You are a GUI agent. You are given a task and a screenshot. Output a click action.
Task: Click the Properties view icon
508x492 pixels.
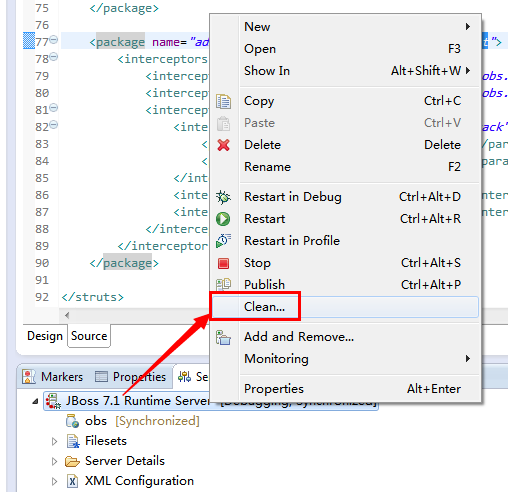point(101,377)
